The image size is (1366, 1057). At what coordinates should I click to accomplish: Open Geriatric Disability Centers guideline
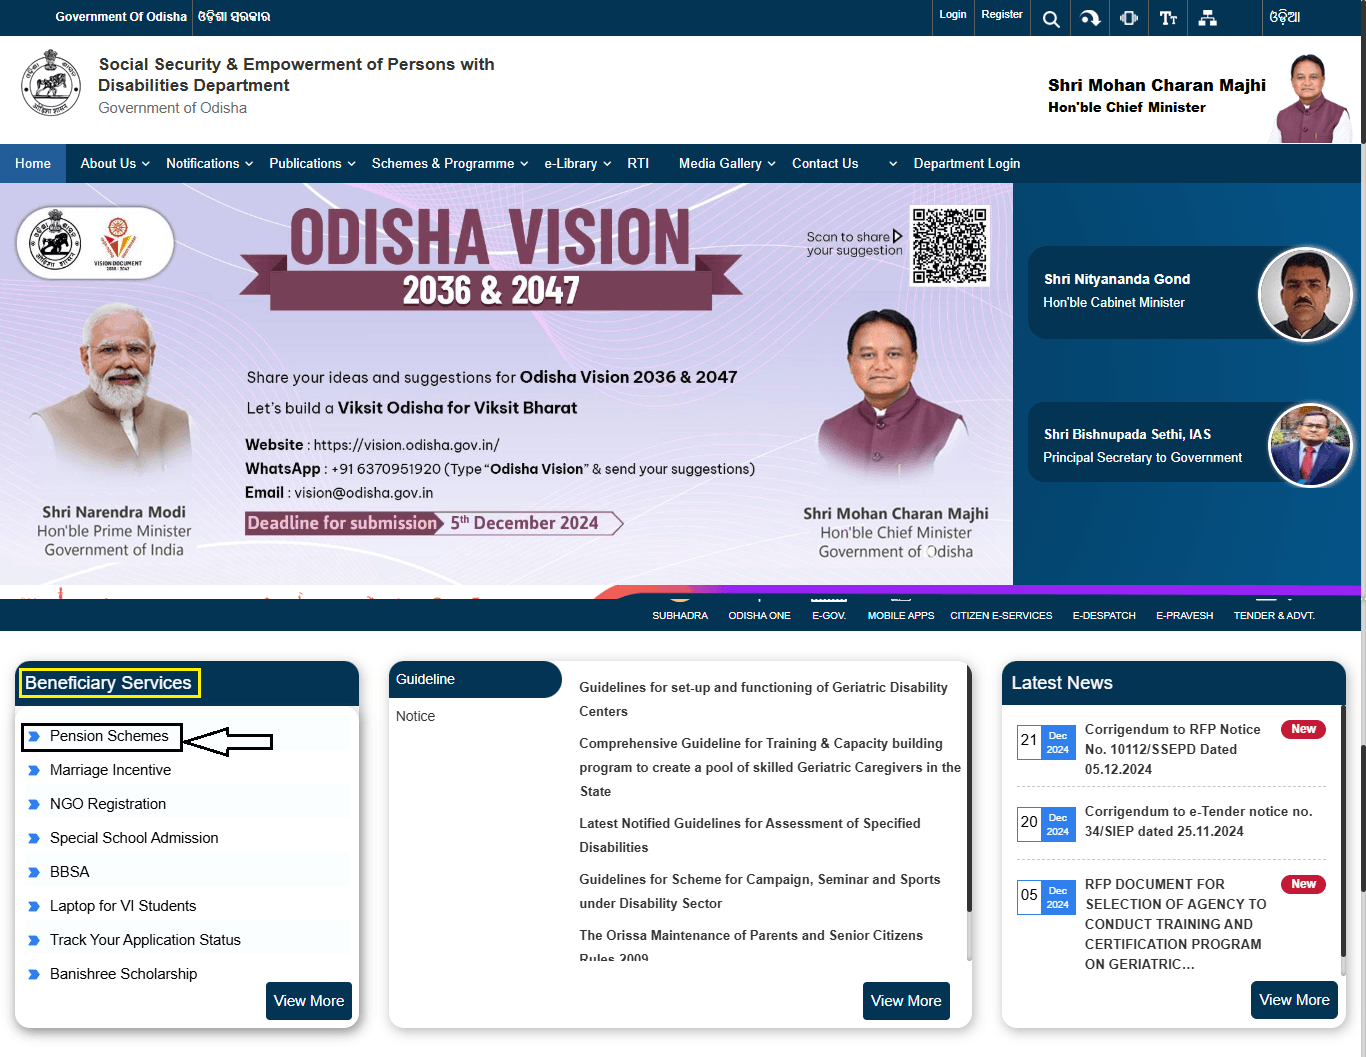pyautogui.click(x=763, y=699)
